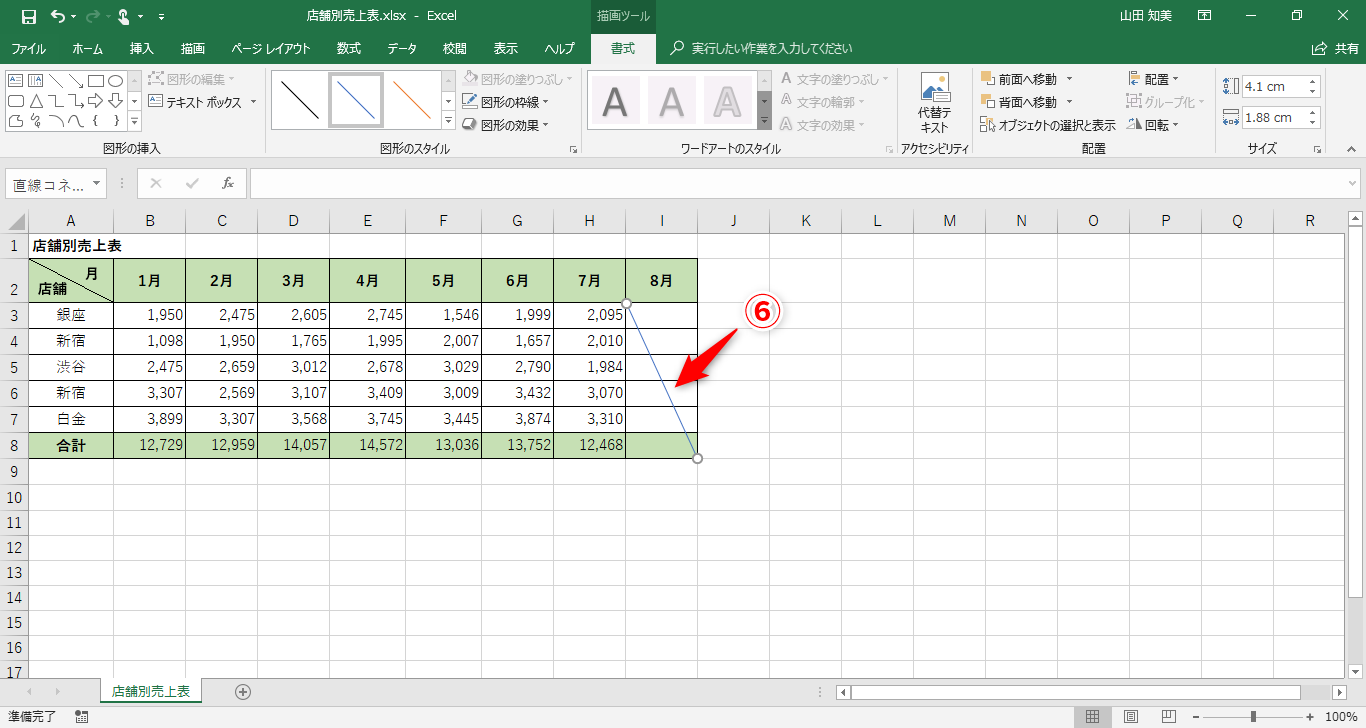This screenshot has height=728, width=1366.
Task: Choose the rectangle shape
Action: (96, 80)
